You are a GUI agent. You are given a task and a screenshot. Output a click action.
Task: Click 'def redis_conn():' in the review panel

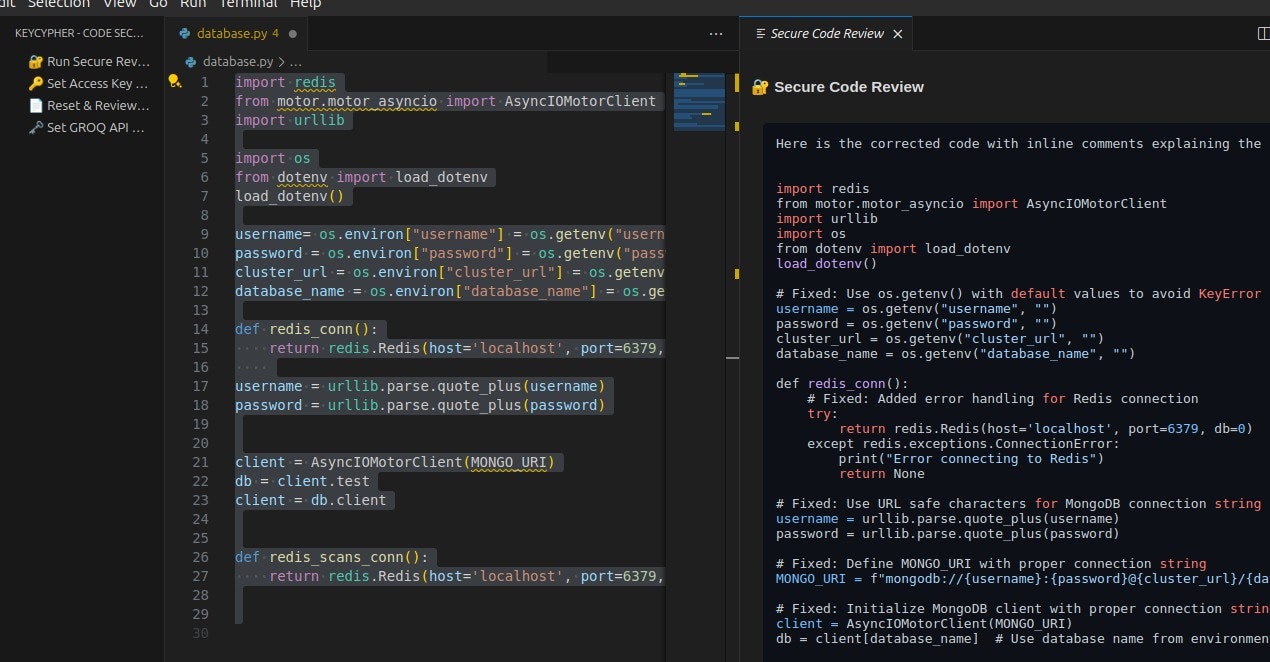(x=842, y=383)
